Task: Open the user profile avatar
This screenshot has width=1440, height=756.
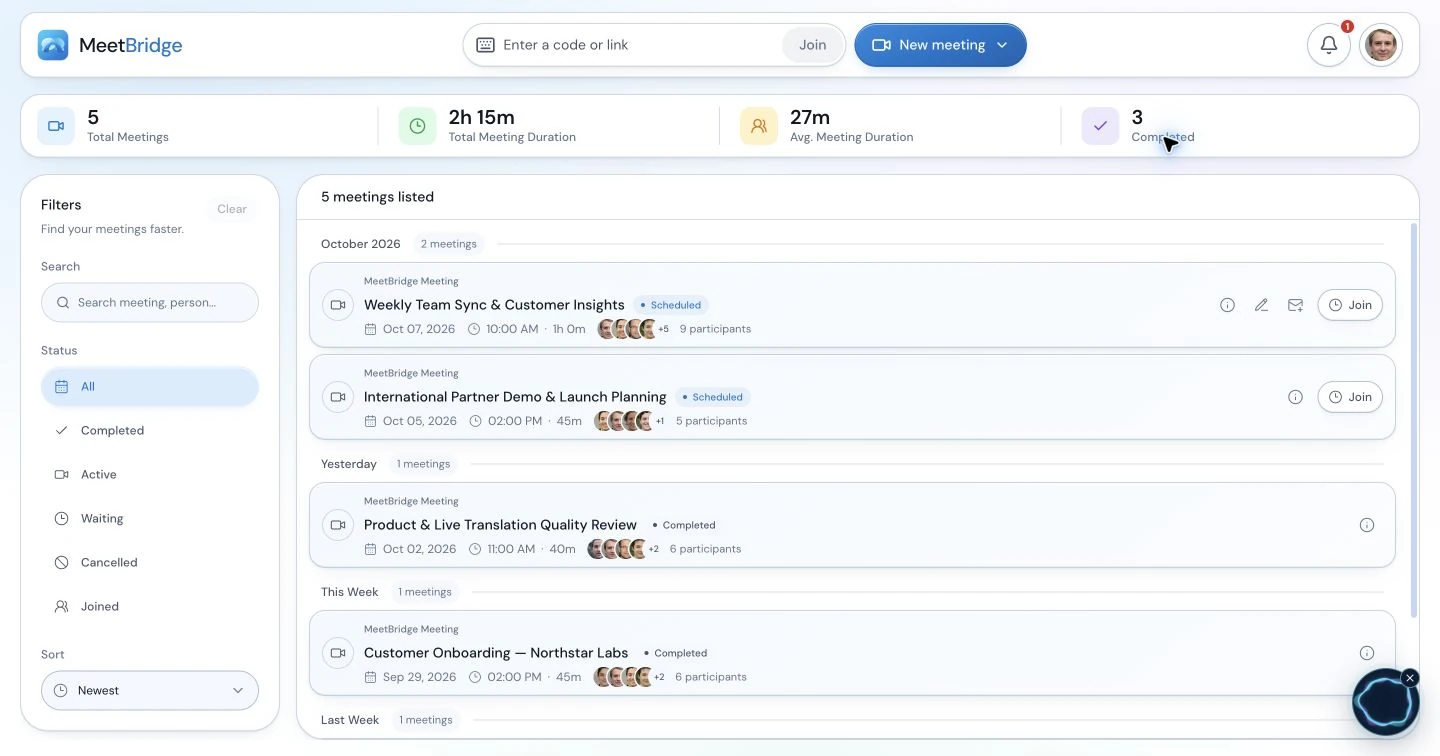Action: 1381,45
